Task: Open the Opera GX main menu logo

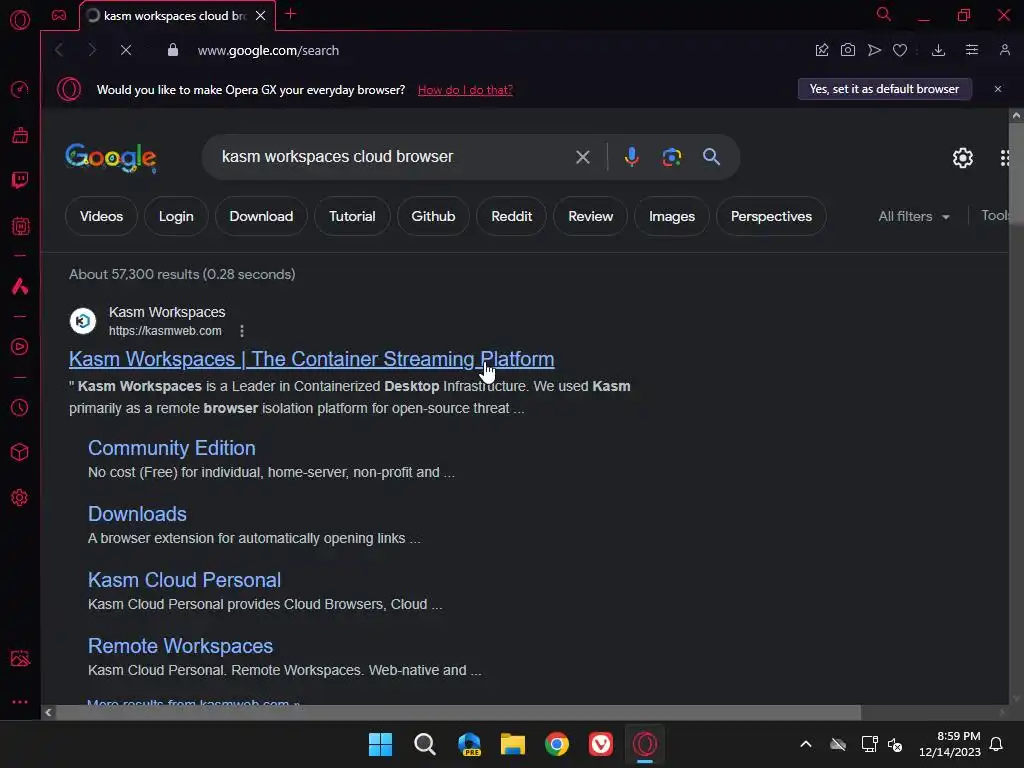Action: [x=20, y=20]
